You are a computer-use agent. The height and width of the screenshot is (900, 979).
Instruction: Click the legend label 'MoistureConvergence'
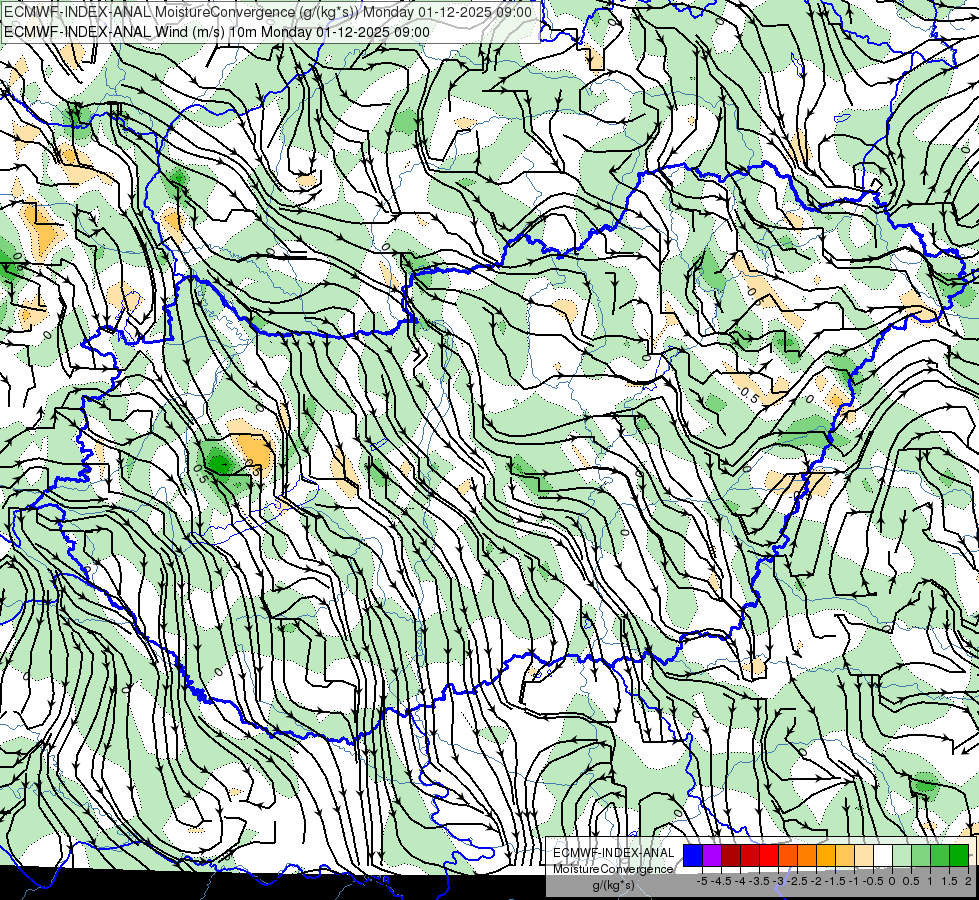[x=613, y=869]
